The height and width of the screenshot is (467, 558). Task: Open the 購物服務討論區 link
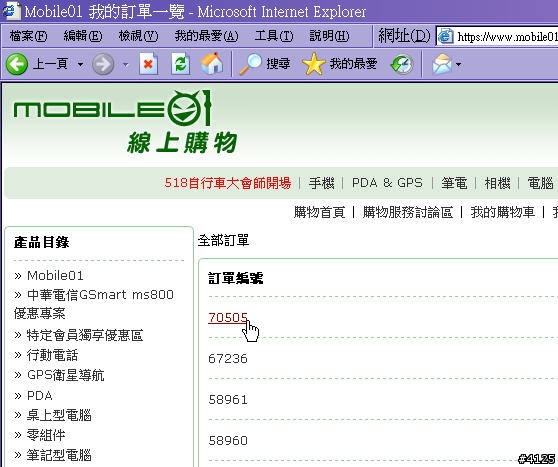pos(408,212)
